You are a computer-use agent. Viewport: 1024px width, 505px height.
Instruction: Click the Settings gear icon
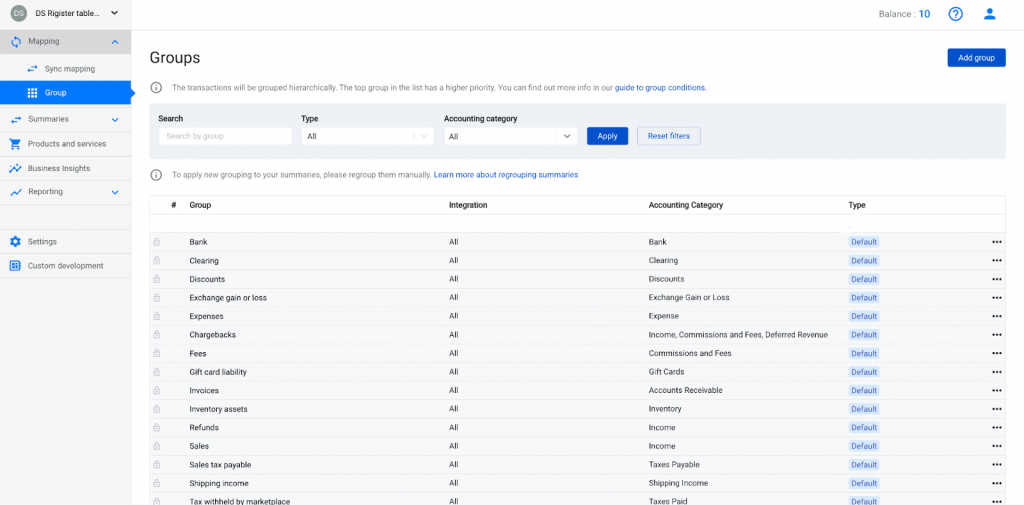[x=16, y=242]
